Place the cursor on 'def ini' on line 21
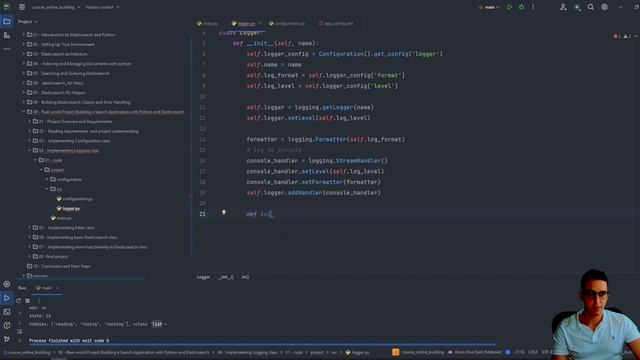640x360 pixels. [x=259, y=214]
